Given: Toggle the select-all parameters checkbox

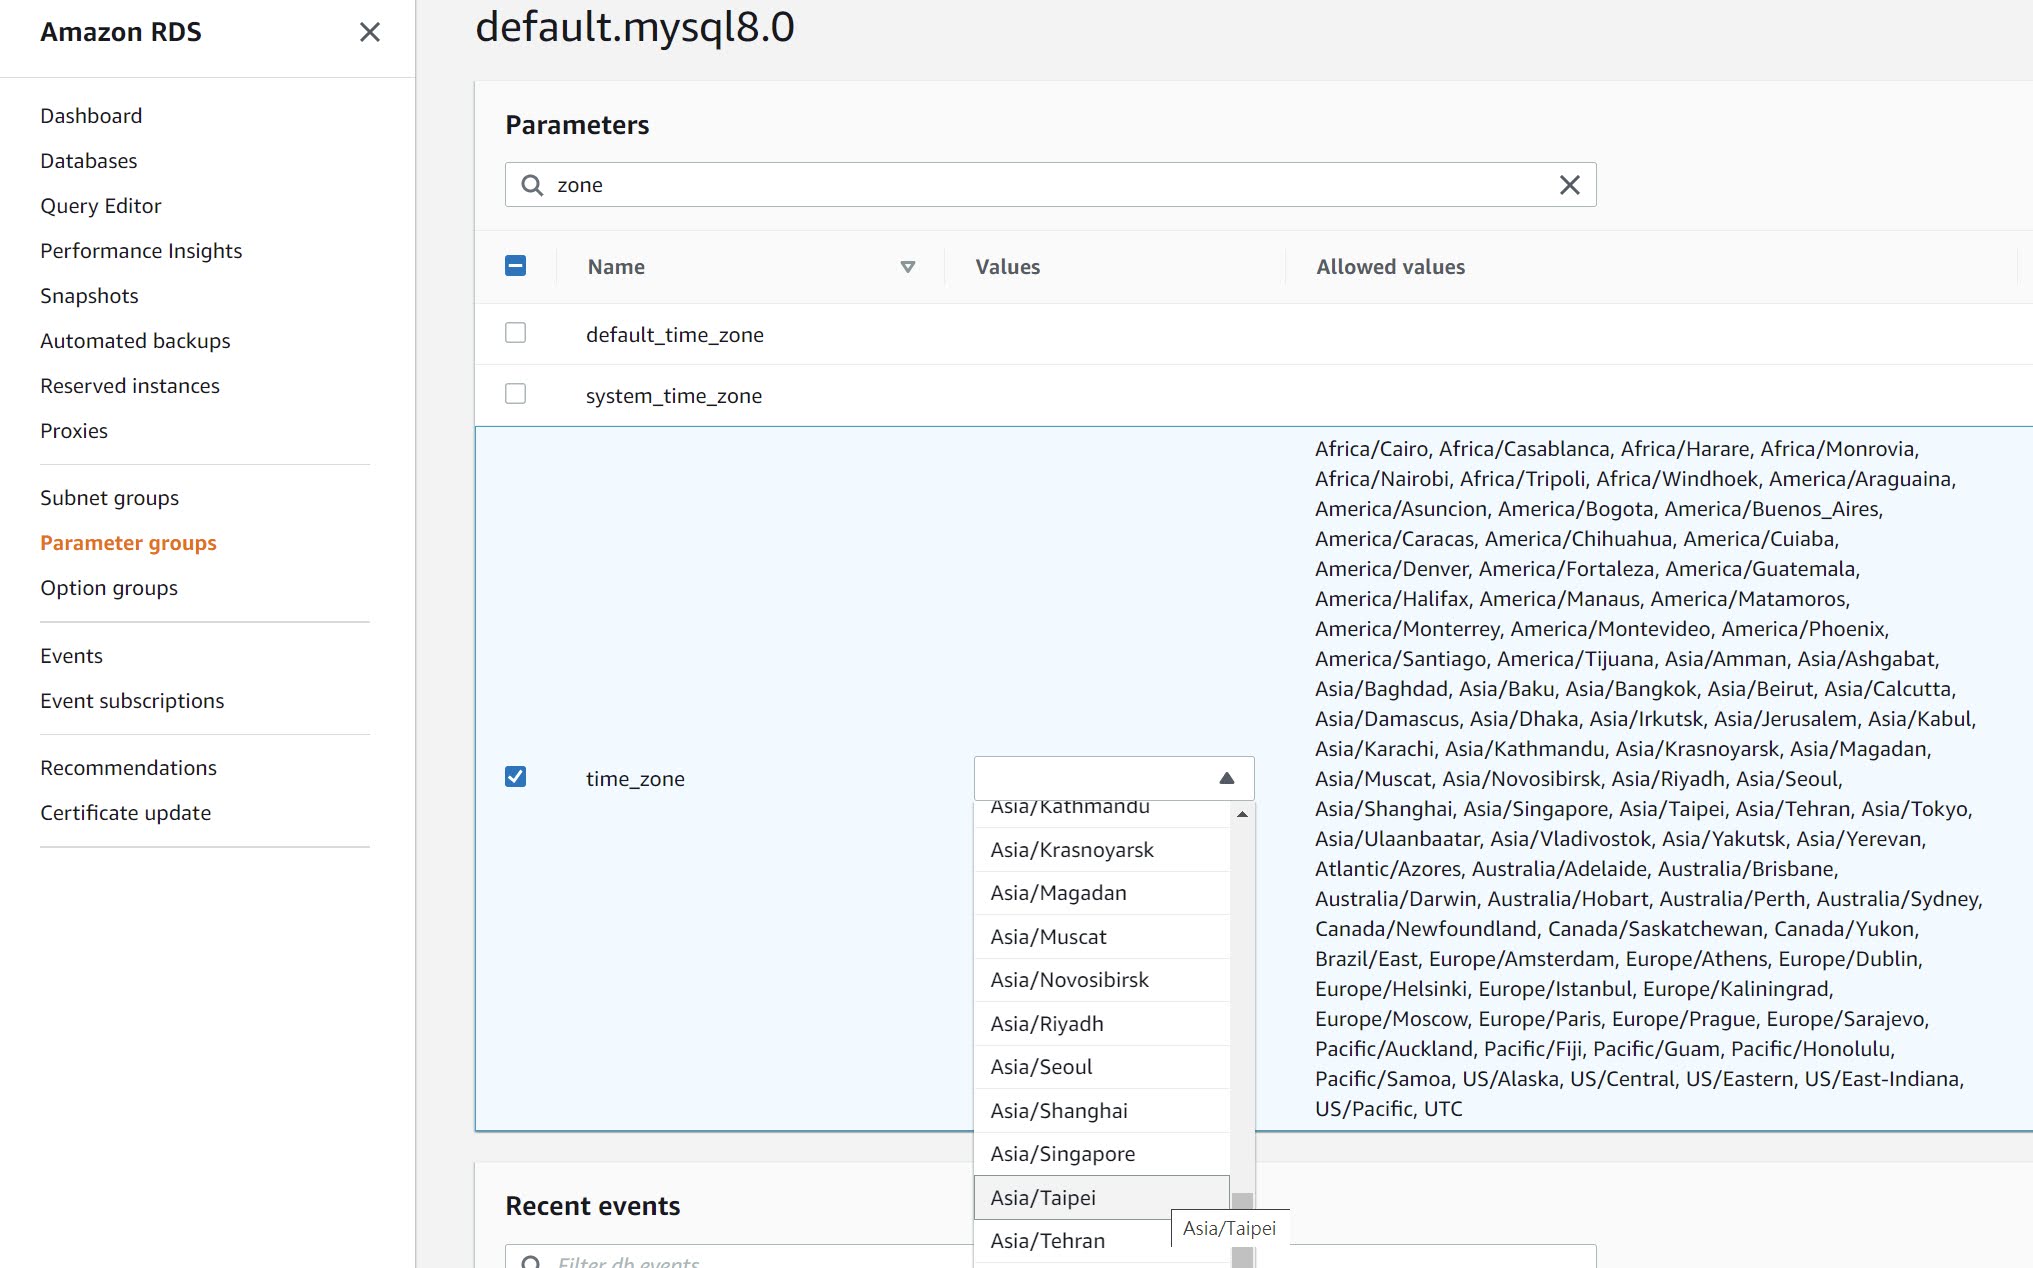Looking at the screenshot, I should (515, 266).
